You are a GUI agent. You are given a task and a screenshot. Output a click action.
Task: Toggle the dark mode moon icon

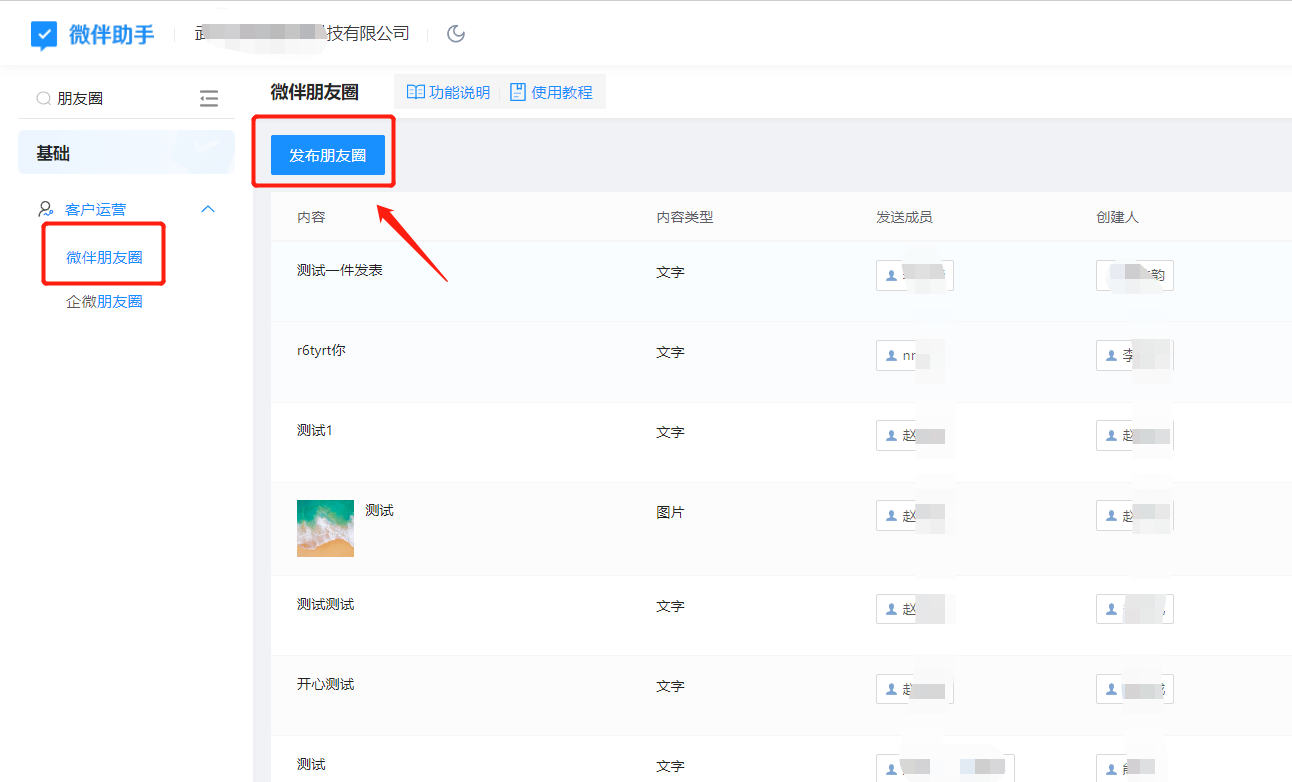(456, 34)
